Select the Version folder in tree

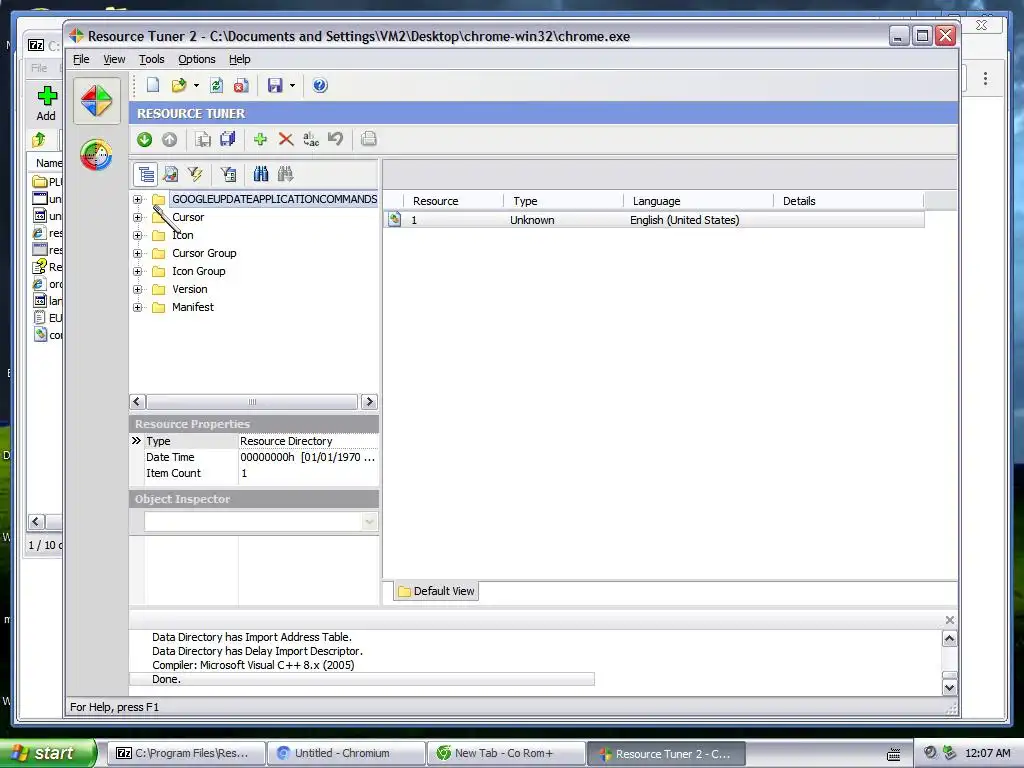click(189, 289)
